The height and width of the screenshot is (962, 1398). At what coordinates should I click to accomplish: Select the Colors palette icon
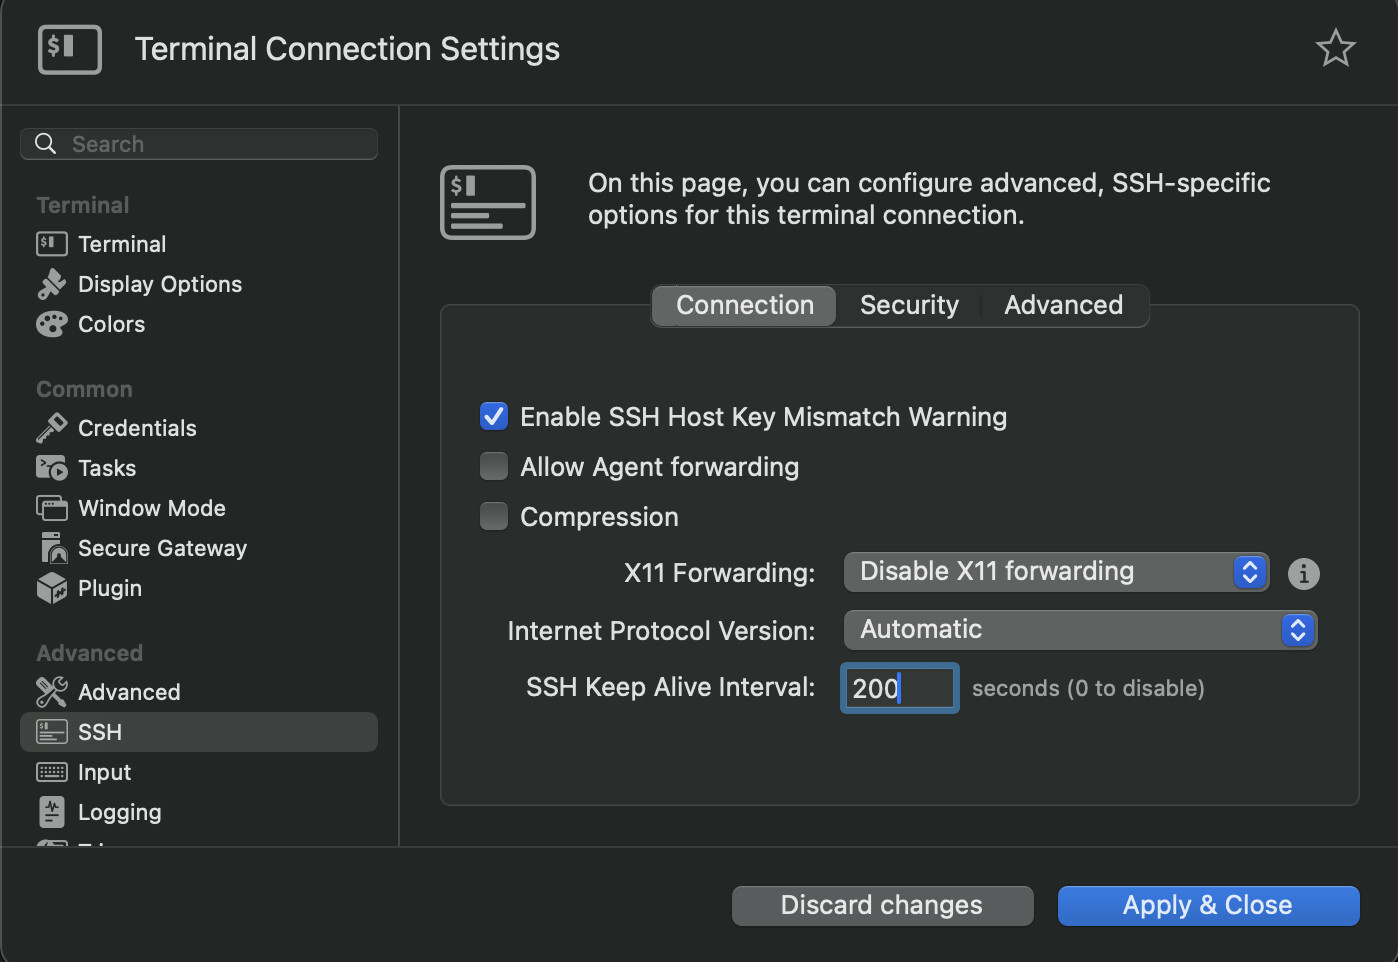(x=51, y=324)
